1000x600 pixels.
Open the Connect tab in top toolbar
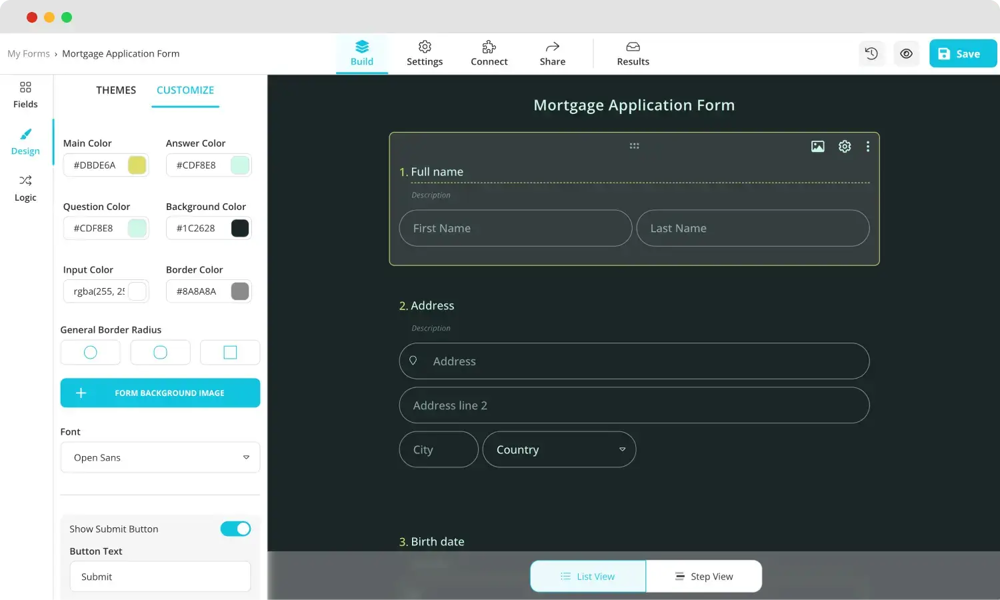pyautogui.click(x=489, y=53)
